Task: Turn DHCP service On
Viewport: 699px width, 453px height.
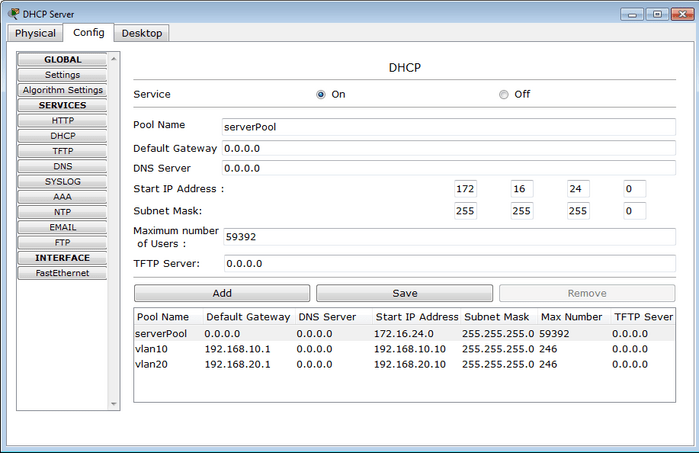Action: click(x=321, y=94)
